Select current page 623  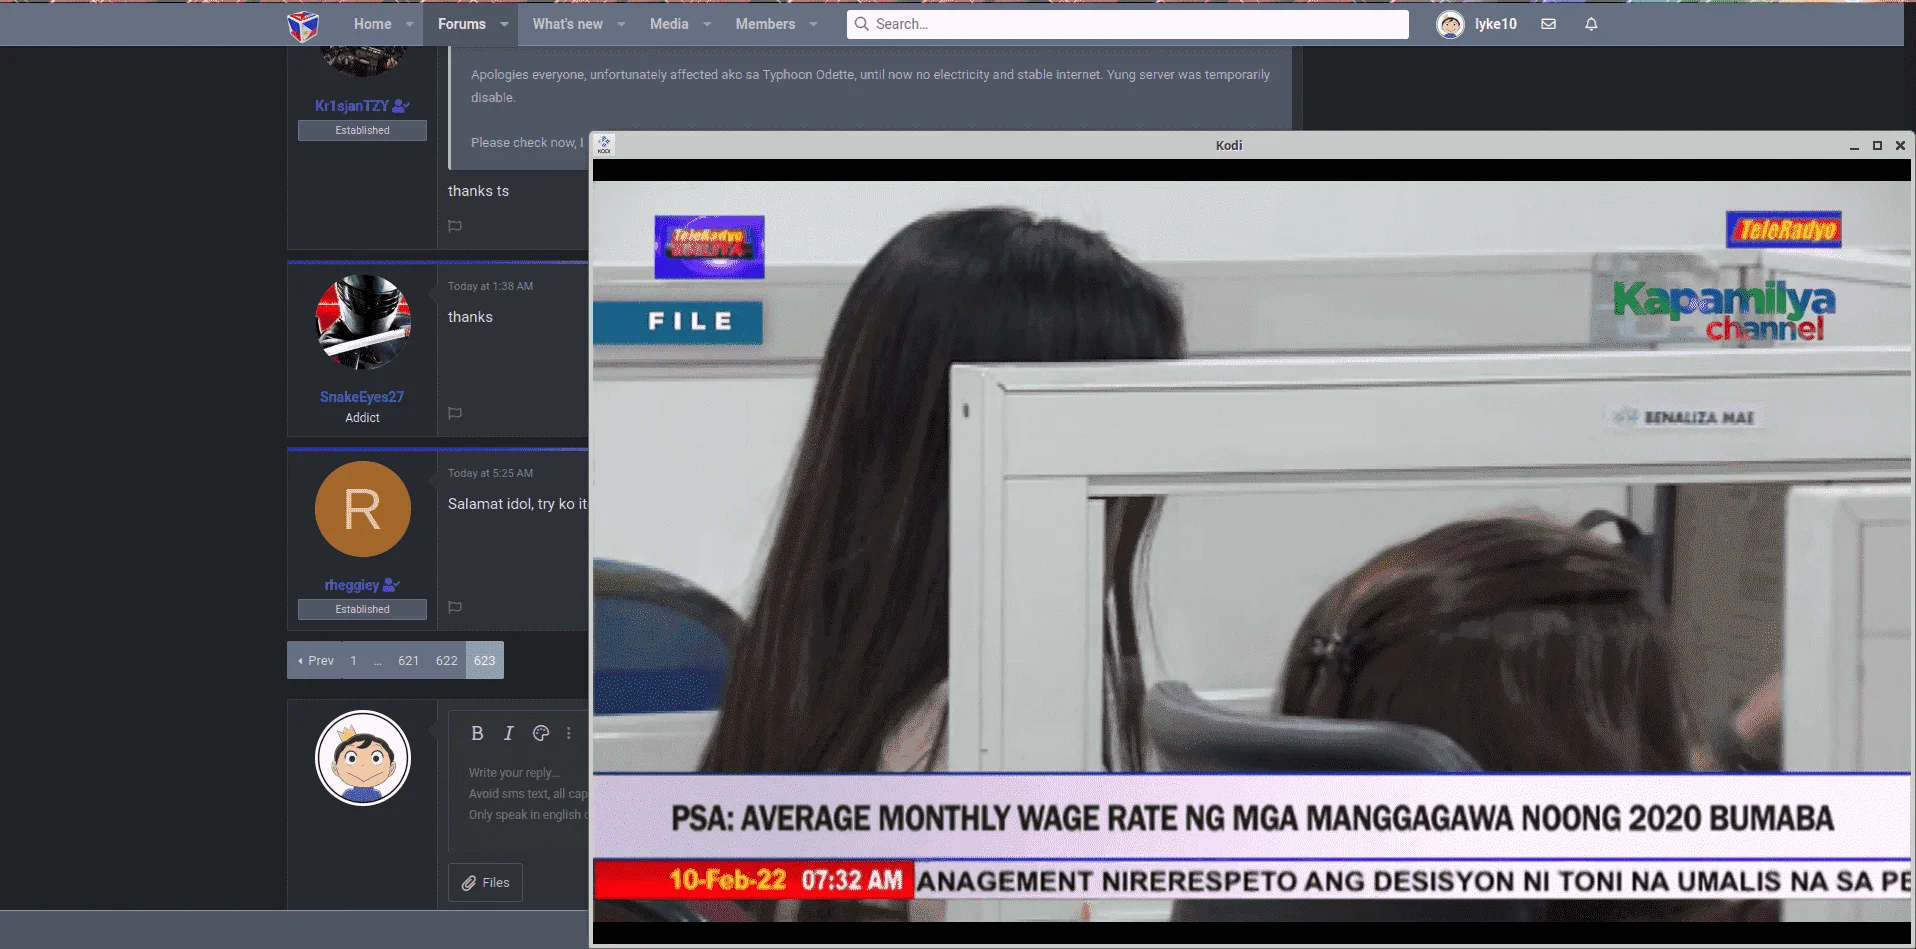[484, 660]
